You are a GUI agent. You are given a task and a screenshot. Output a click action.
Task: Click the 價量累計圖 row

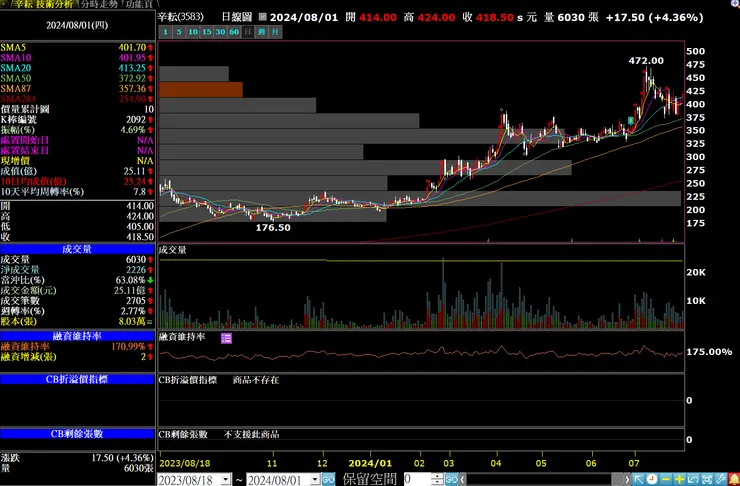pyautogui.click(x=77, y=109)
